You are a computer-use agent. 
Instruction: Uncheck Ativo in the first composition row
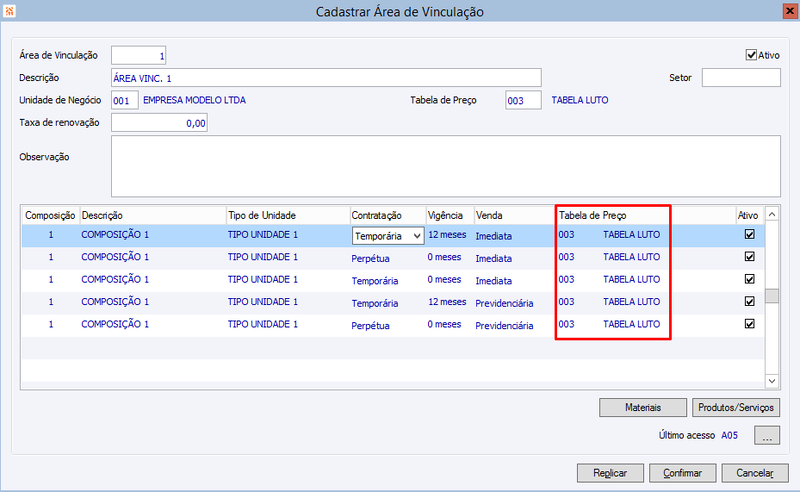(749, 234)
